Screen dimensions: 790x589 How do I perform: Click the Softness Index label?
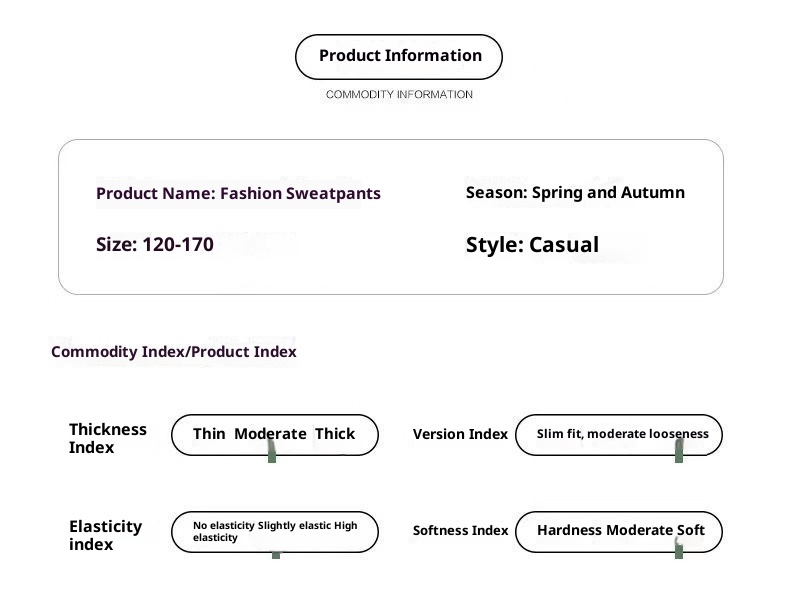point(460,531)
